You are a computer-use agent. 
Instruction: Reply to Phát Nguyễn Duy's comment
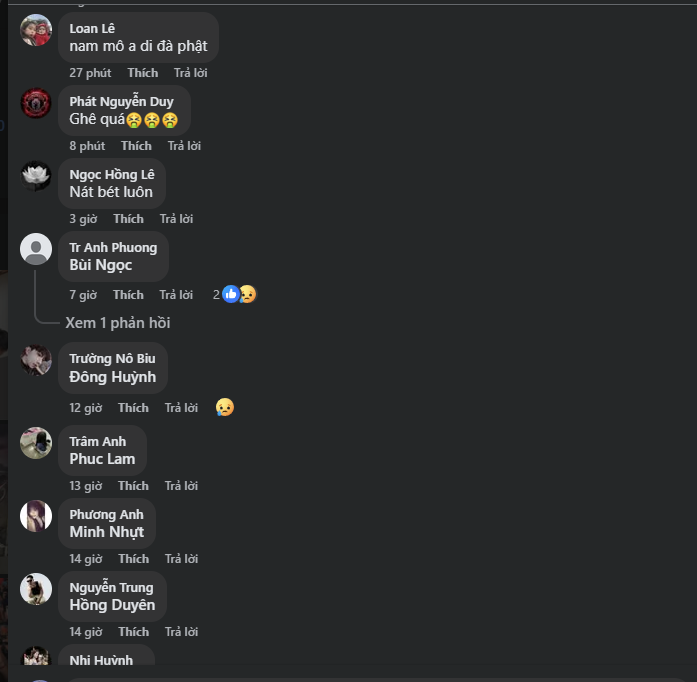184,146
